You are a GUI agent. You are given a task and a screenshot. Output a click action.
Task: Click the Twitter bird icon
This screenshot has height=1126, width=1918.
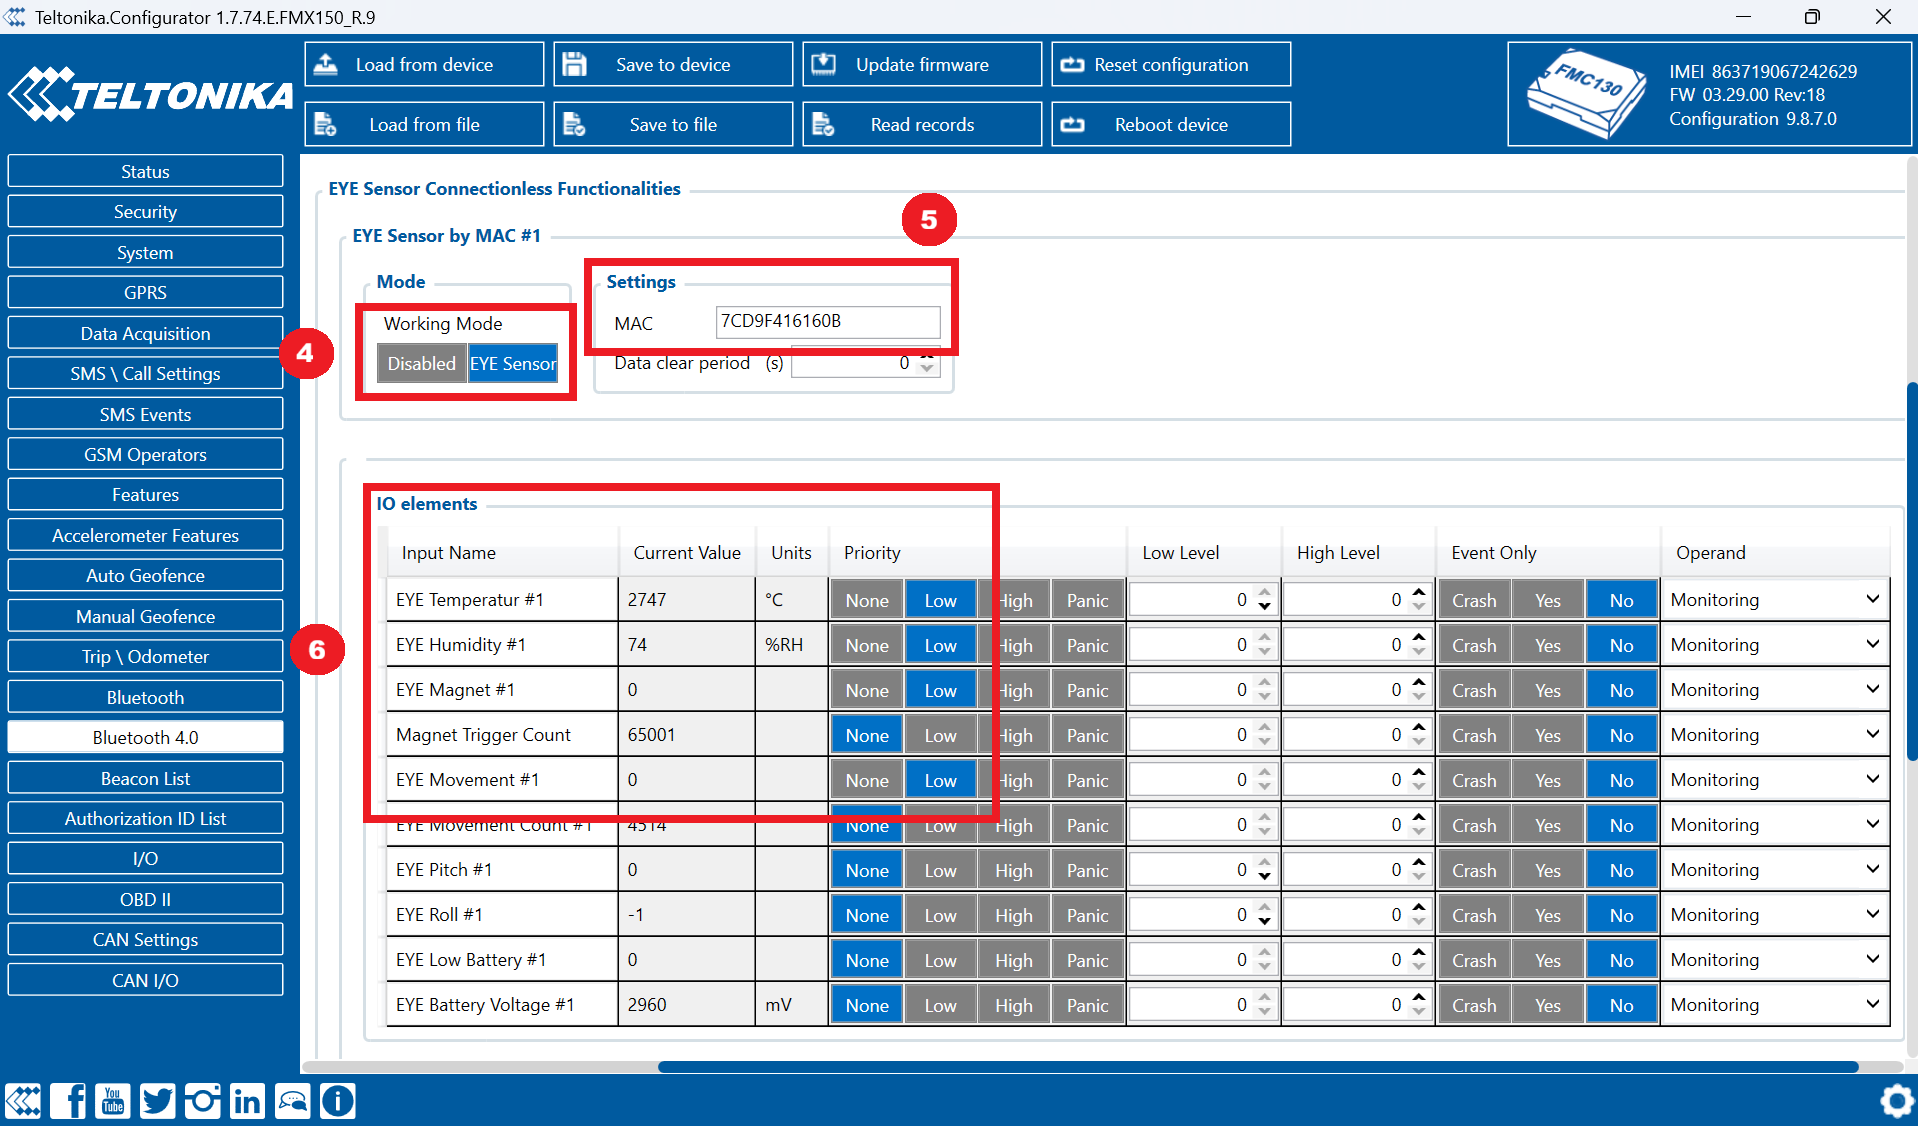[x=157, y=1101]
